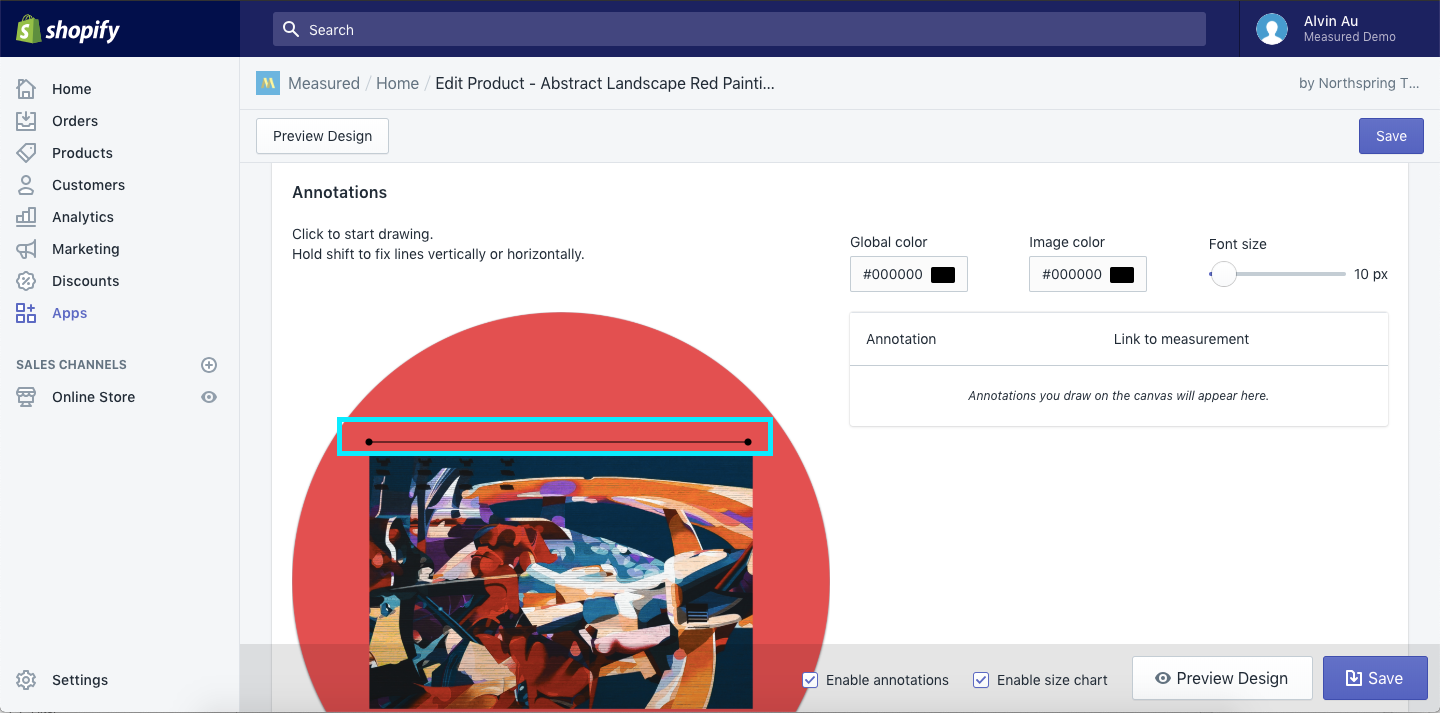Open the Global color black swatch
The image size is (1440, 713).
tap(943, 274)
